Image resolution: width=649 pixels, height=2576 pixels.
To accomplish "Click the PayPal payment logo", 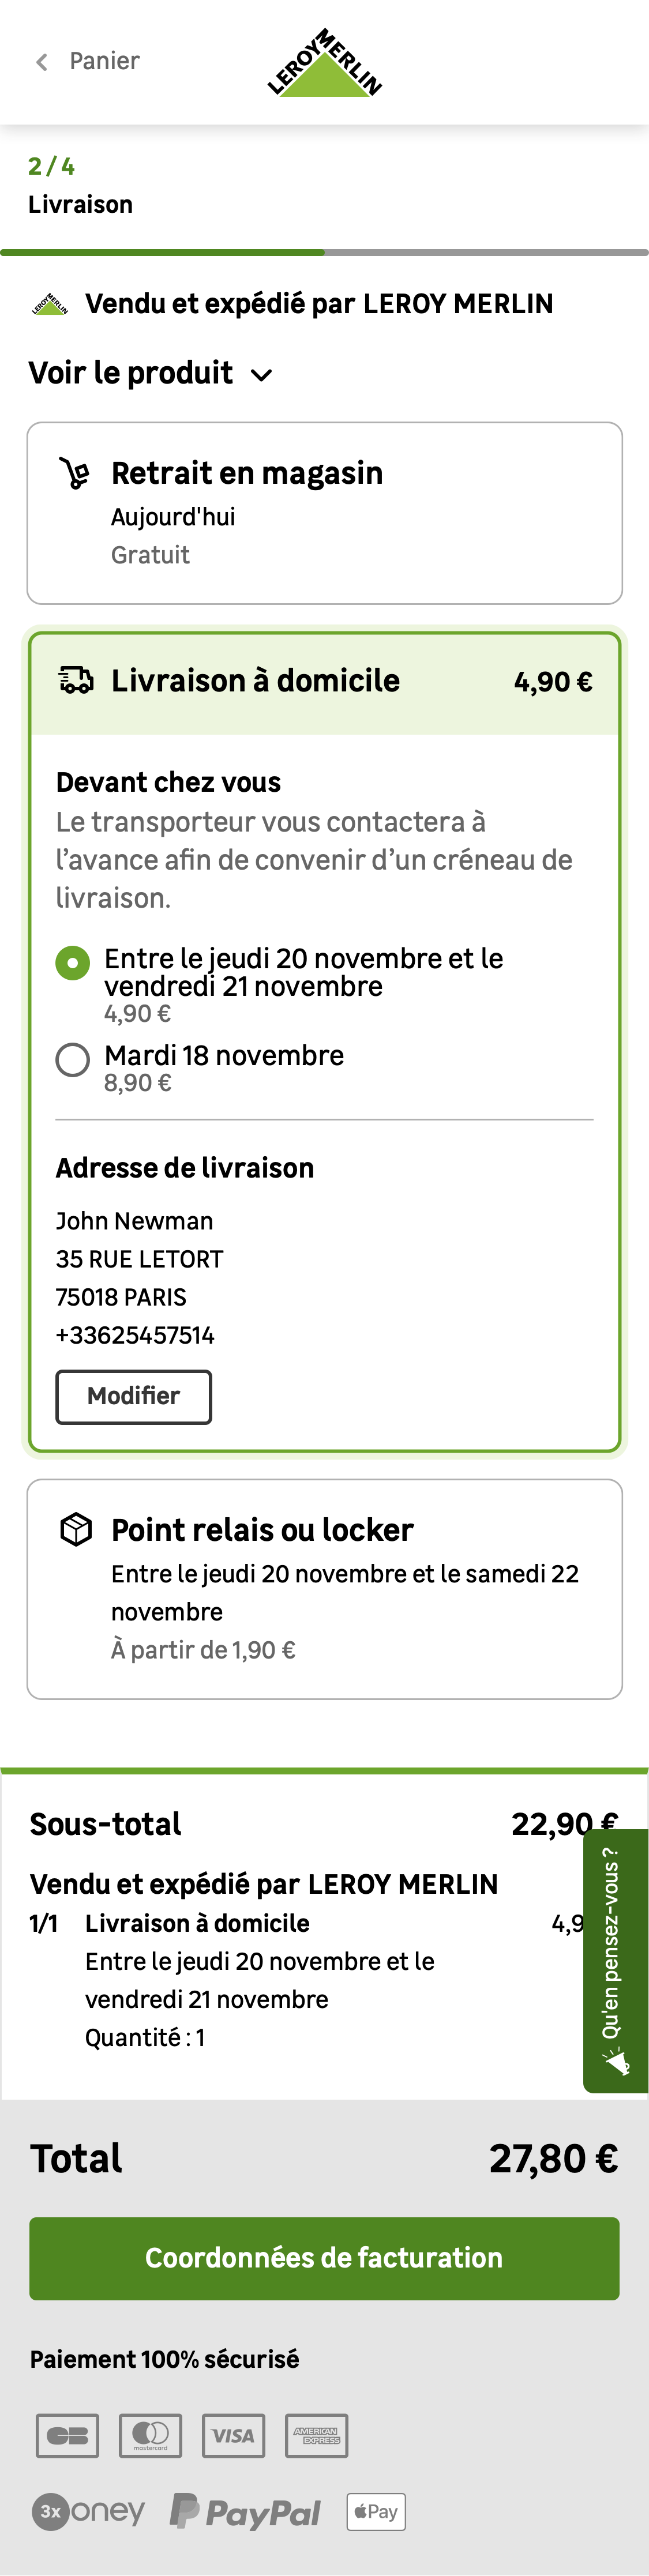I will tap(246, 2511).
